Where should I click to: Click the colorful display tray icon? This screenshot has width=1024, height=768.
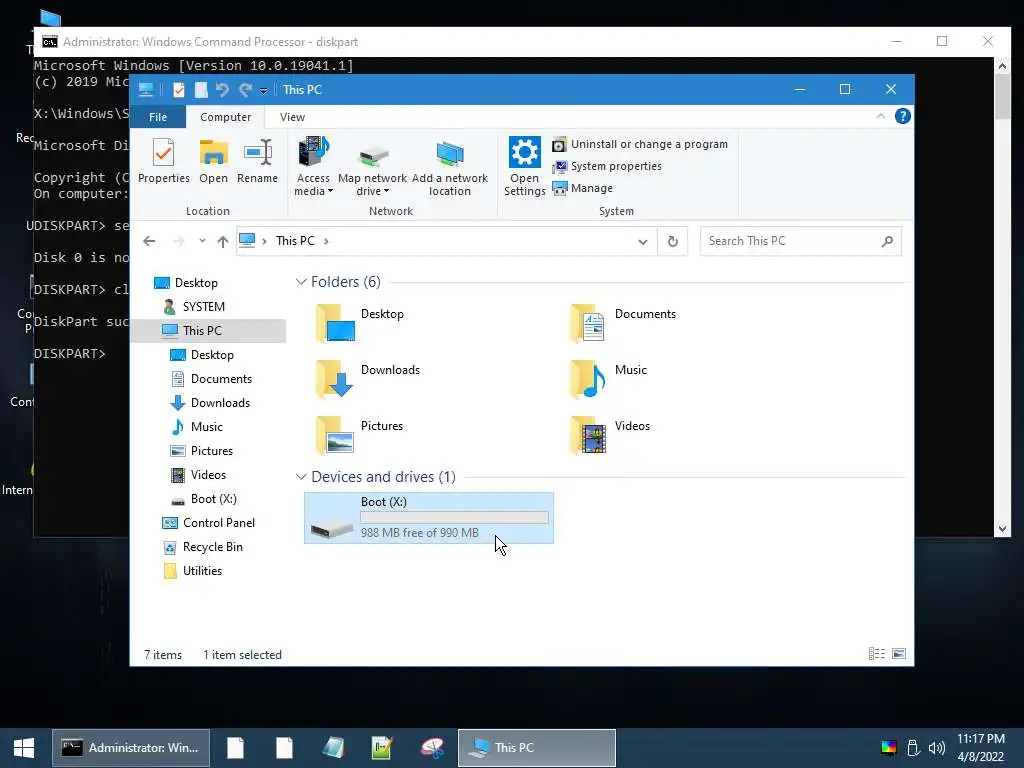coord(889,748)
